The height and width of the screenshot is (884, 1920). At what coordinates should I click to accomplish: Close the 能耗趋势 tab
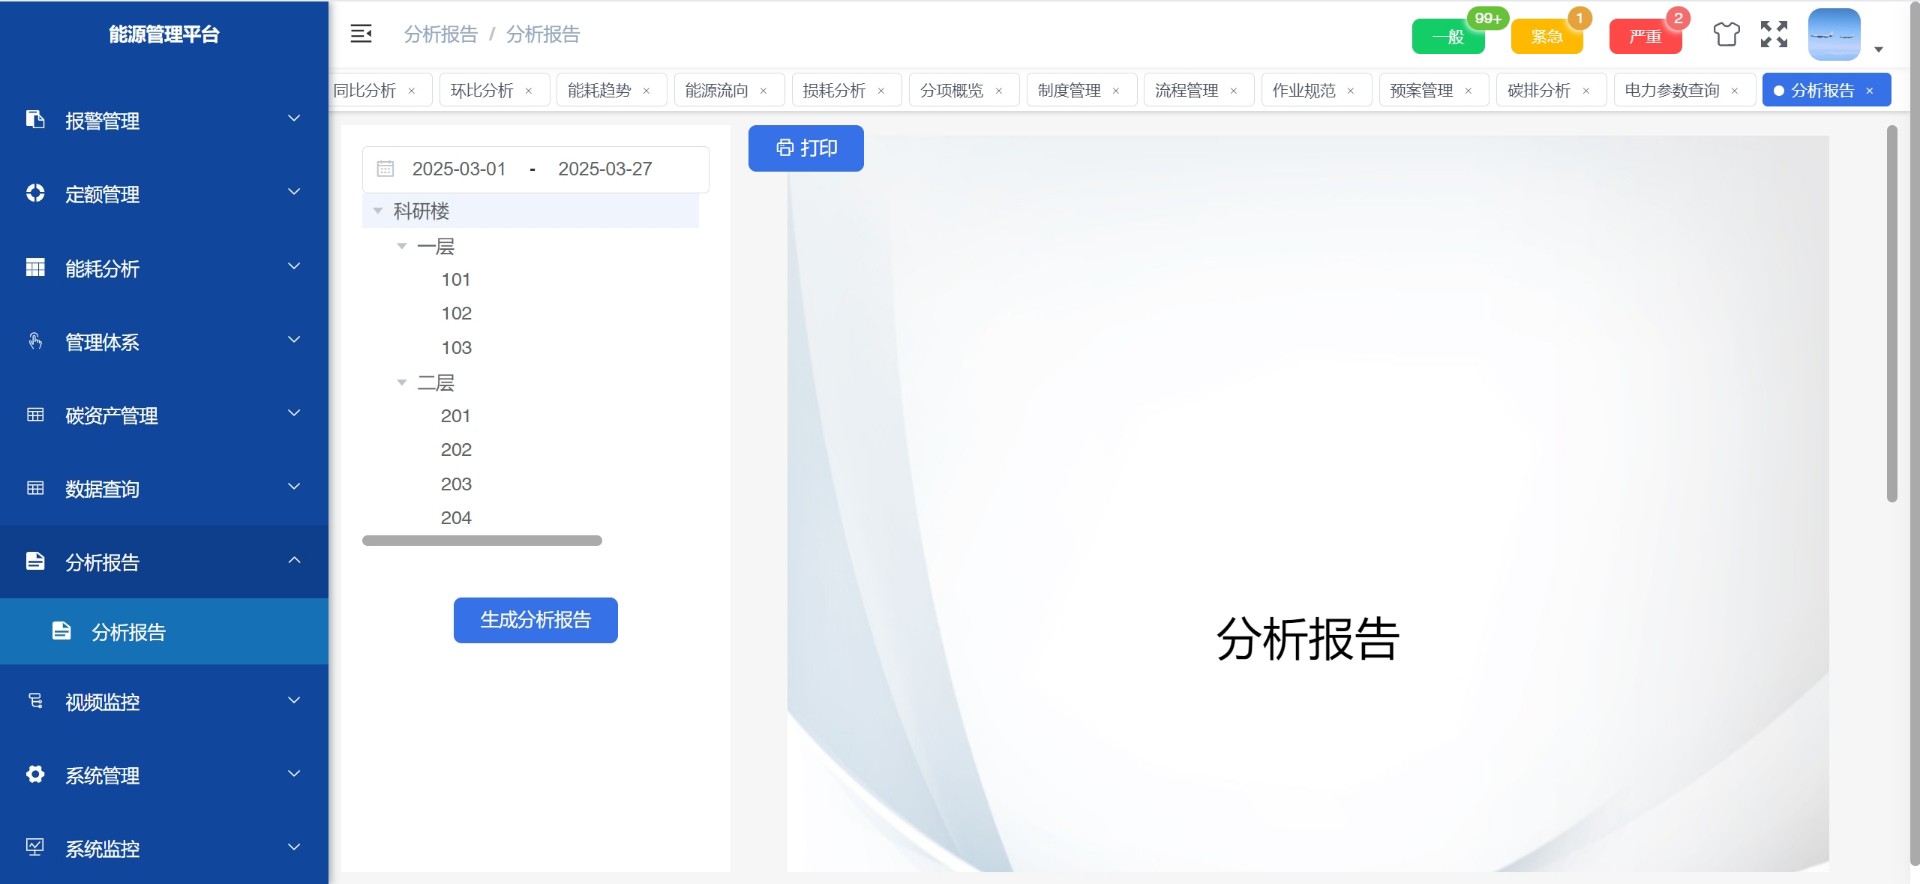(646, 91)
